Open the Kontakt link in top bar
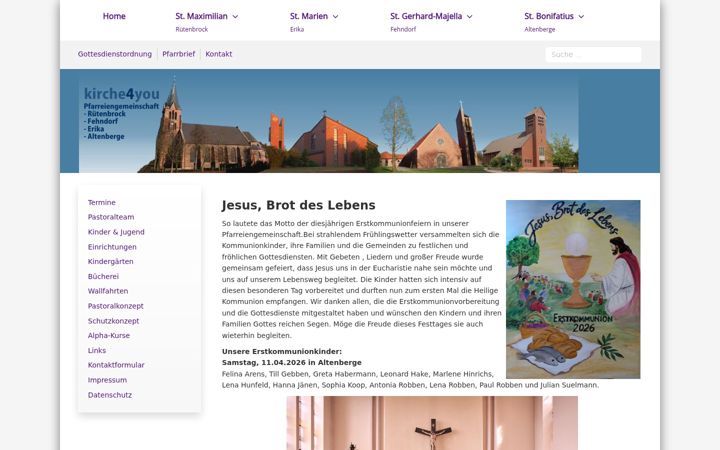 pyautogui.click(x=219, y=54)
